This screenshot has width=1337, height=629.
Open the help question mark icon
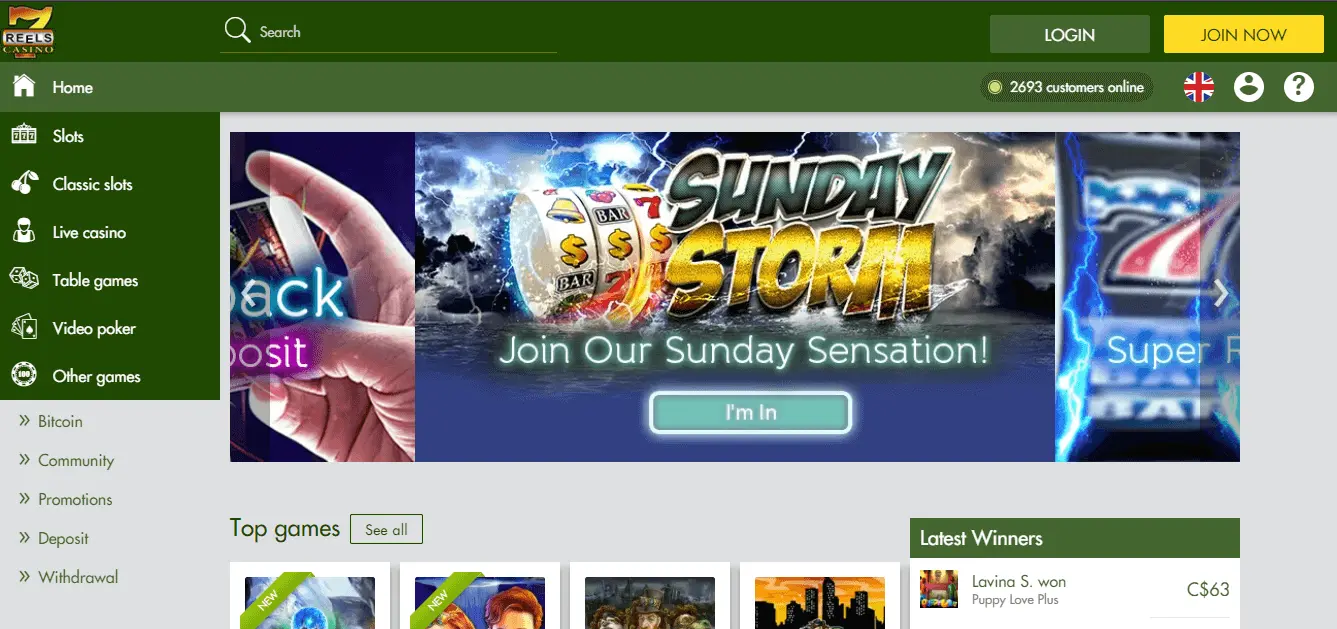click(1298, 87)
